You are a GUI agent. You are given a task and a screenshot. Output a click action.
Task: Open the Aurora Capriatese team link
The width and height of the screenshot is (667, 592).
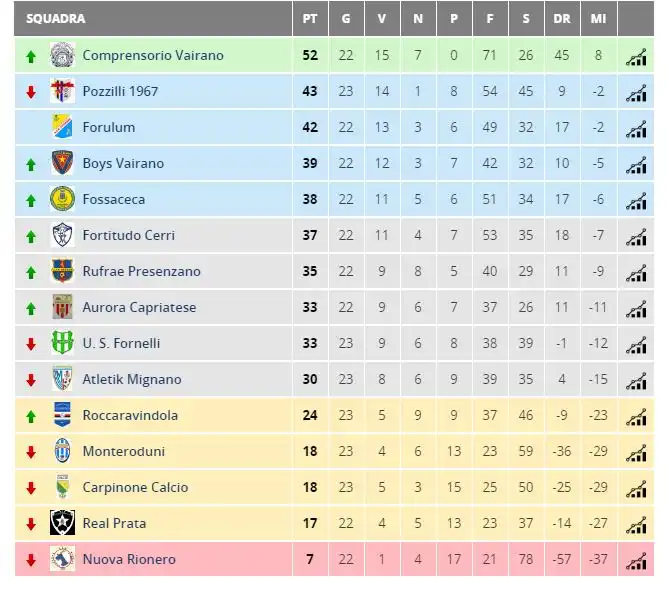click(x=140, y=307)
